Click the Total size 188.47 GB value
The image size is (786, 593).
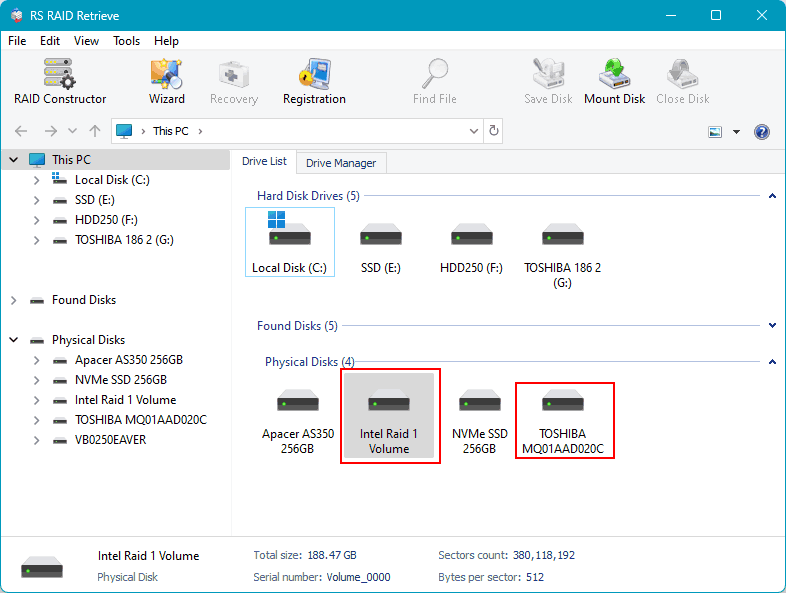tap(332, 555)
